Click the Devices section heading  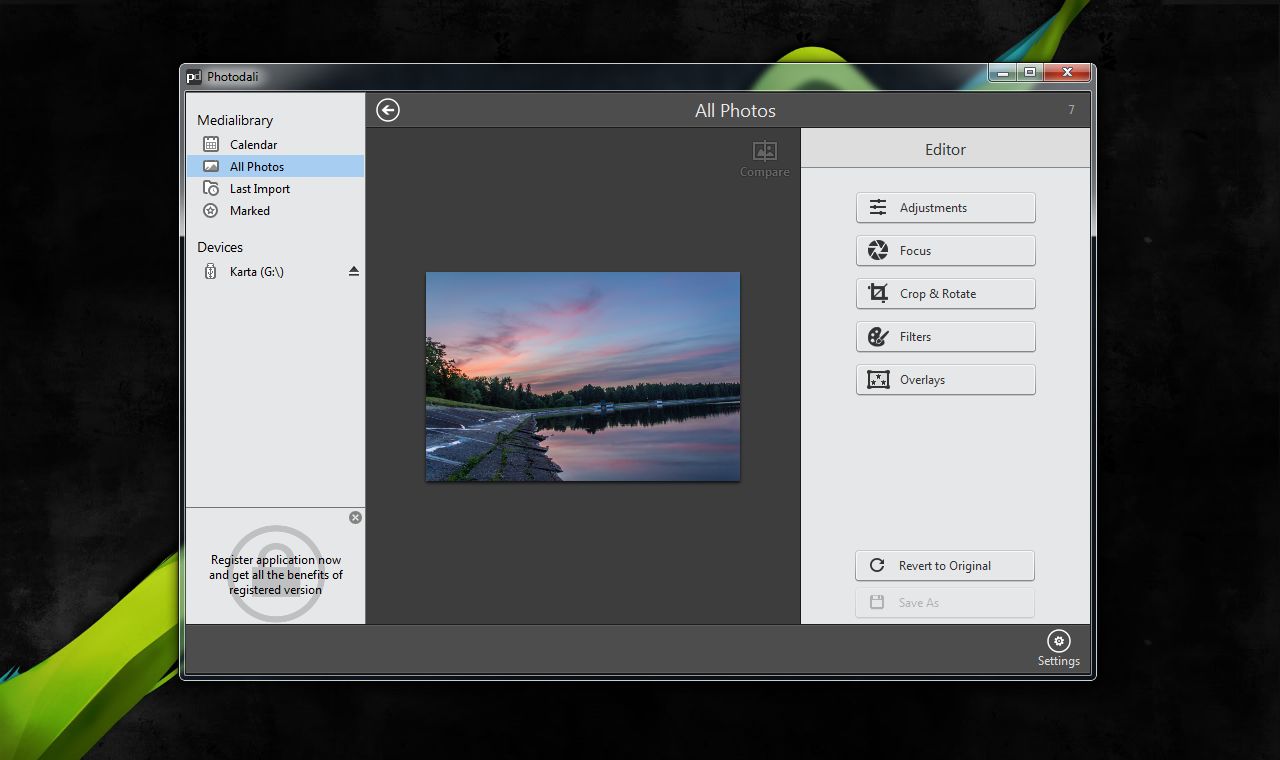click(x=220, y=247)
